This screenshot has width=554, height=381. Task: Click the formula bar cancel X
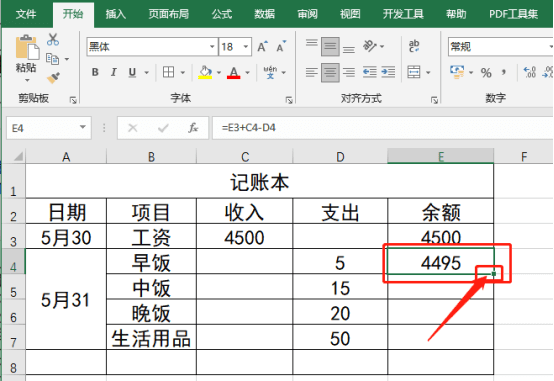tap(132, 128)
